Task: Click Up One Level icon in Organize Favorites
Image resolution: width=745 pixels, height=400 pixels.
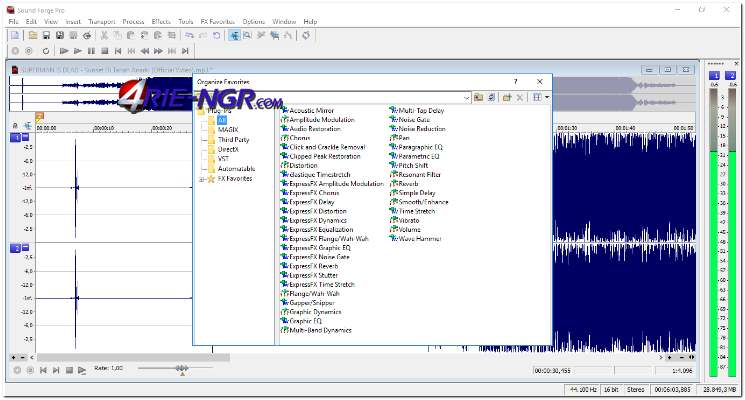Action: [x=478, y=97]
